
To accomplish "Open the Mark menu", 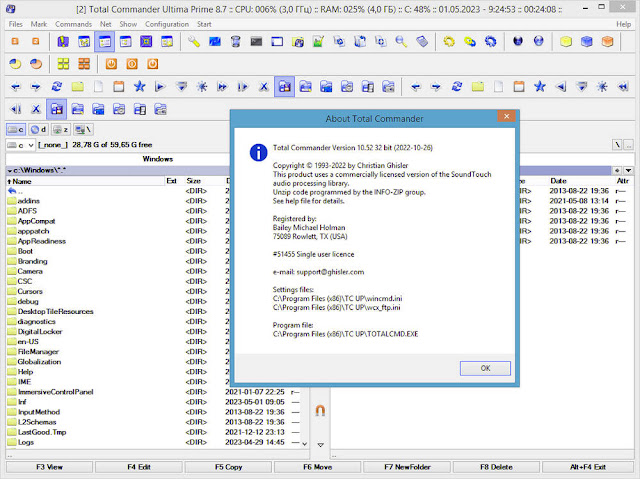I will coord(39,24).
